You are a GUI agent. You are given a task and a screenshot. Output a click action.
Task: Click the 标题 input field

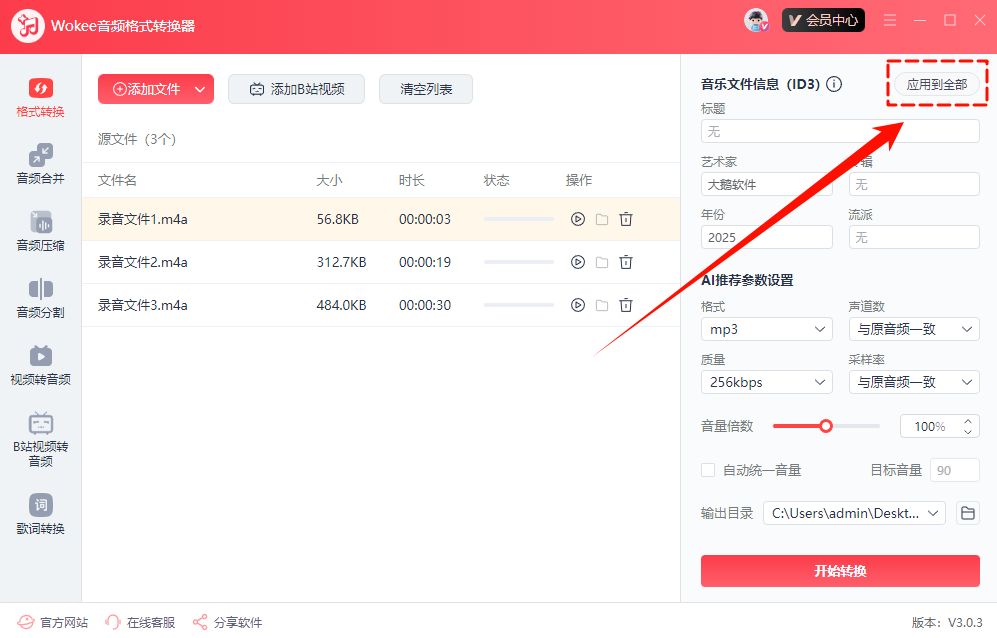click(x=840, y=131)
